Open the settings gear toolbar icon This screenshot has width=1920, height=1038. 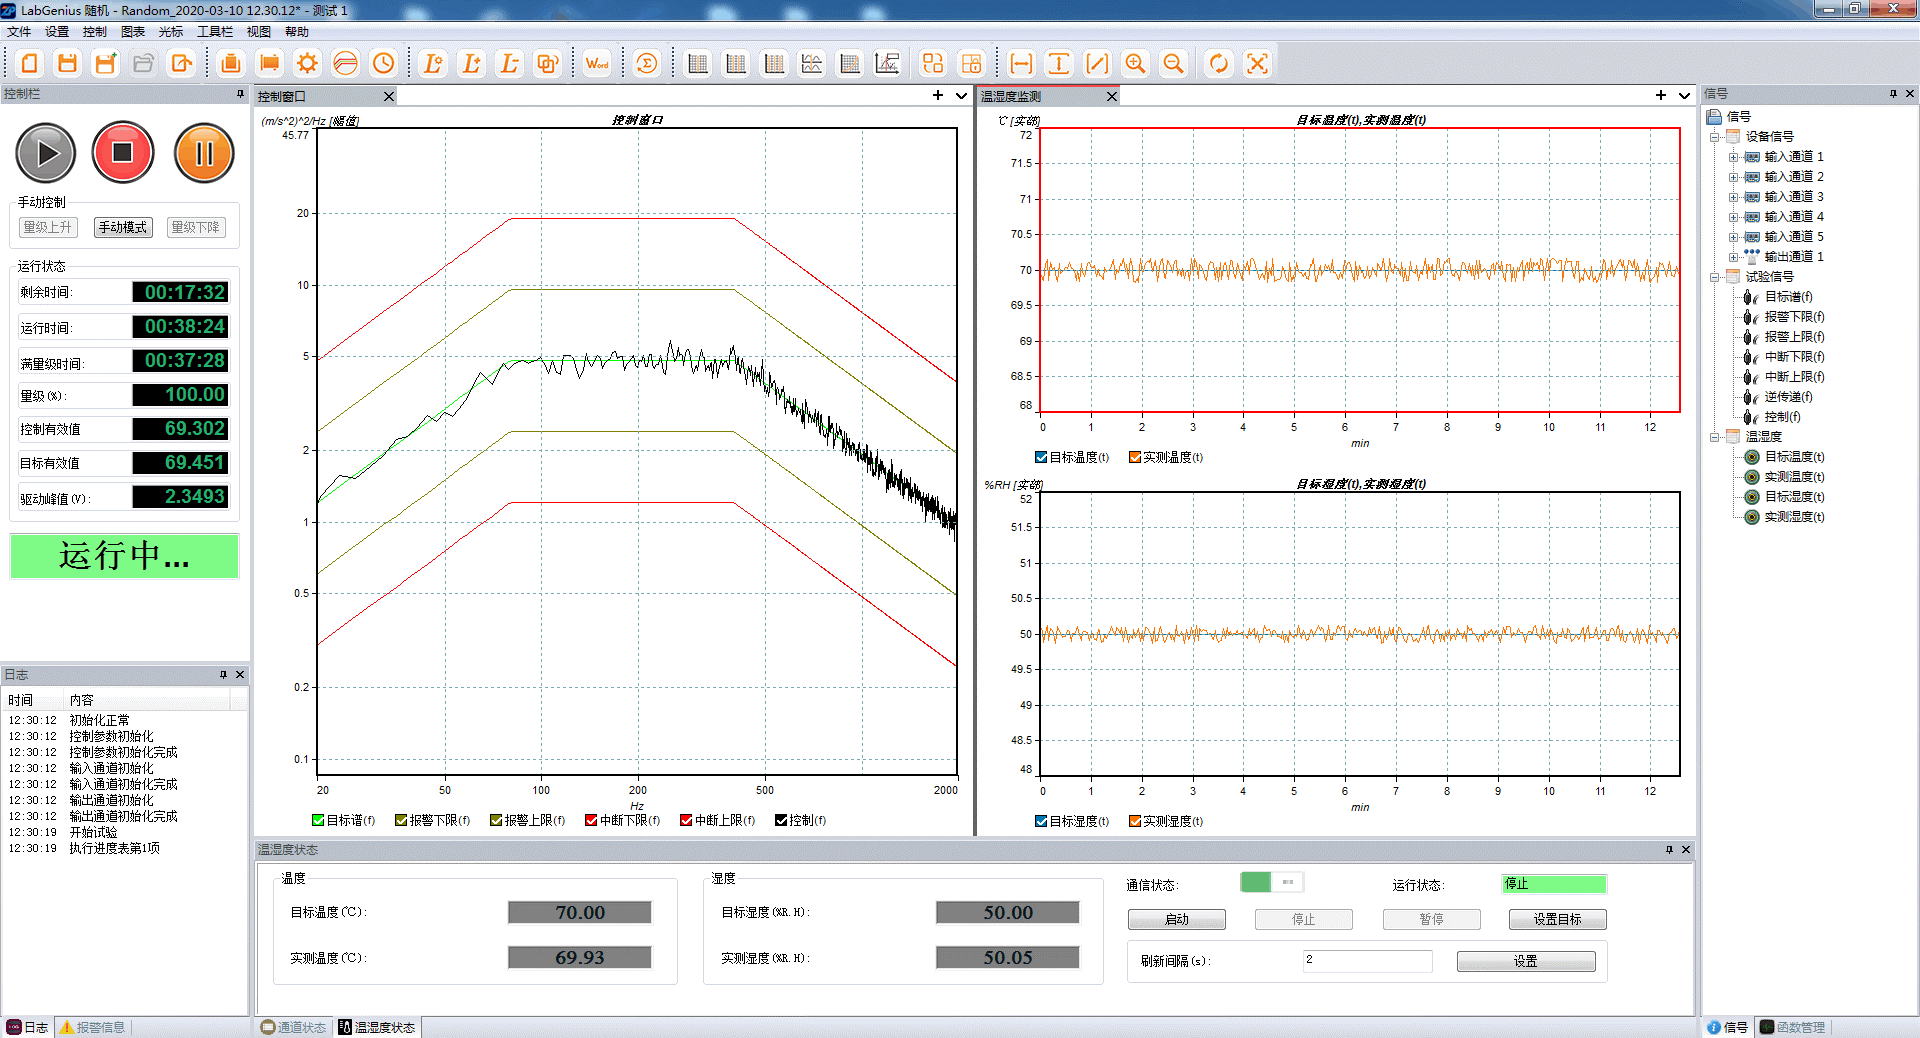307,64
